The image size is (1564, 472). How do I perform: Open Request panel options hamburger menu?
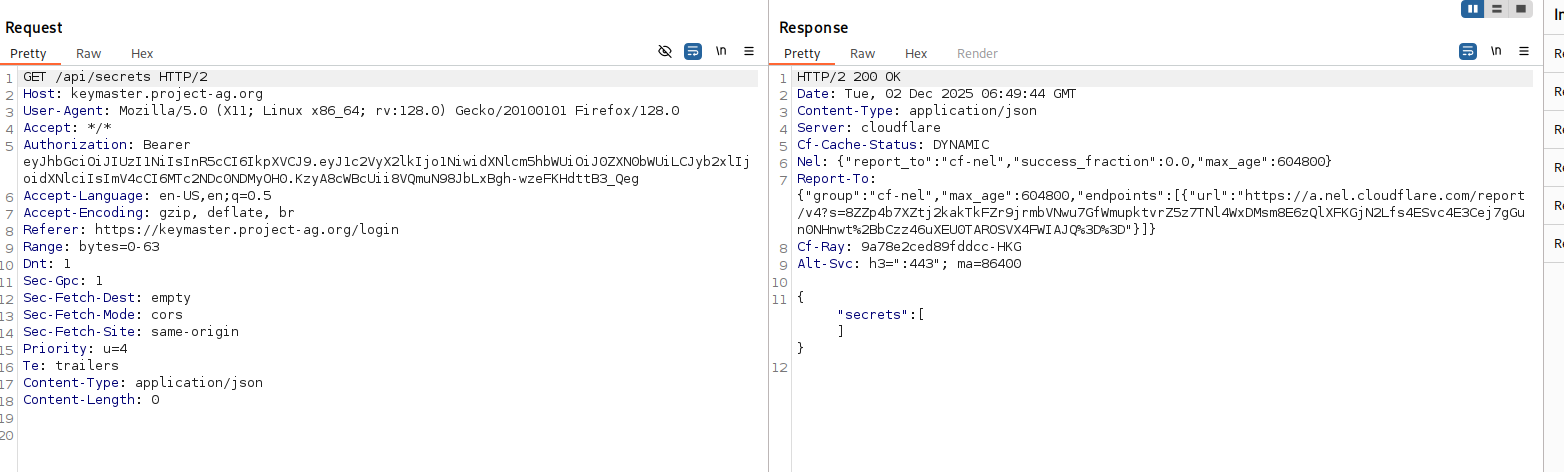[x=749, y=51]
